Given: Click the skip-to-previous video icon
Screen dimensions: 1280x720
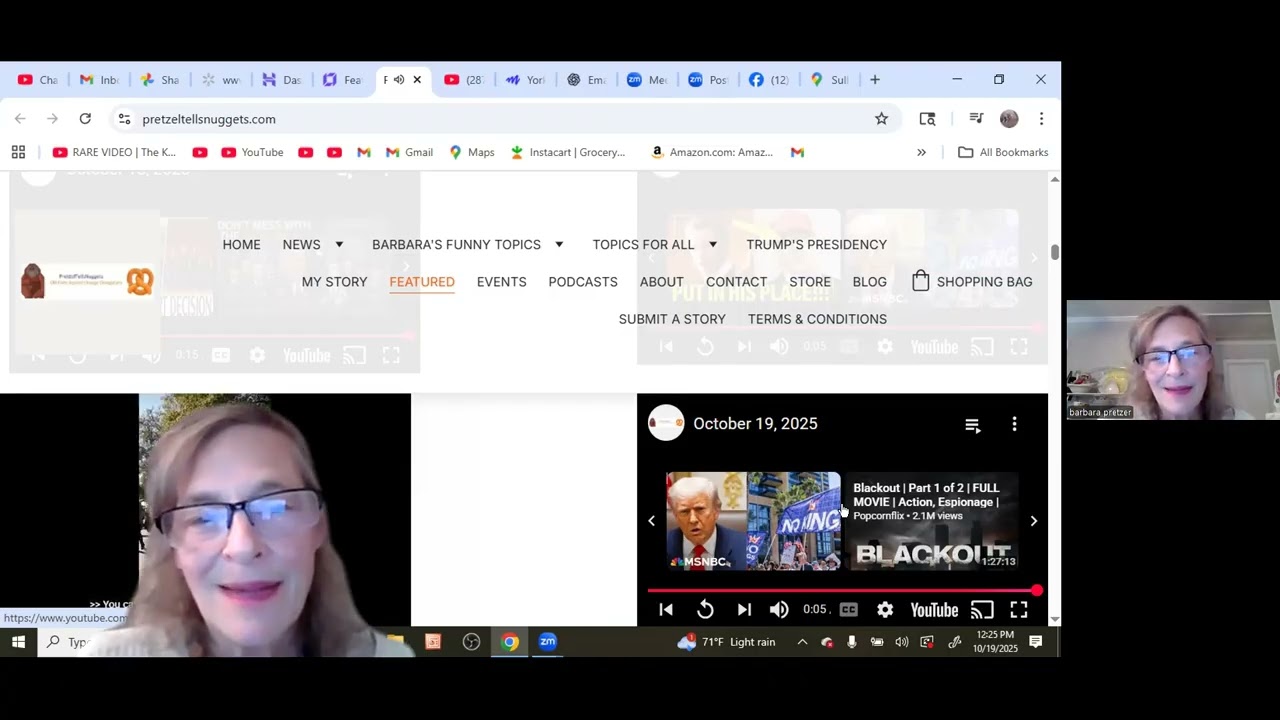Looking at the screenshot, I should tap(666, 609).
